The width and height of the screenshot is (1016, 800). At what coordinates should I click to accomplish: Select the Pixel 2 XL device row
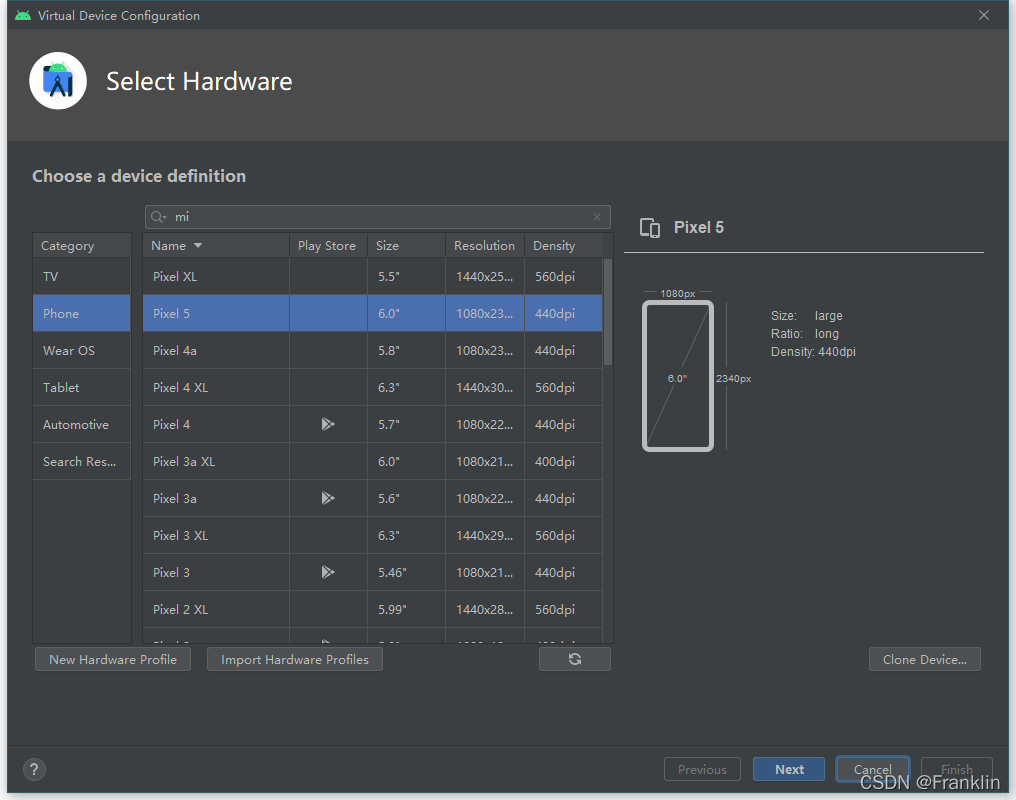pos(373,609)
